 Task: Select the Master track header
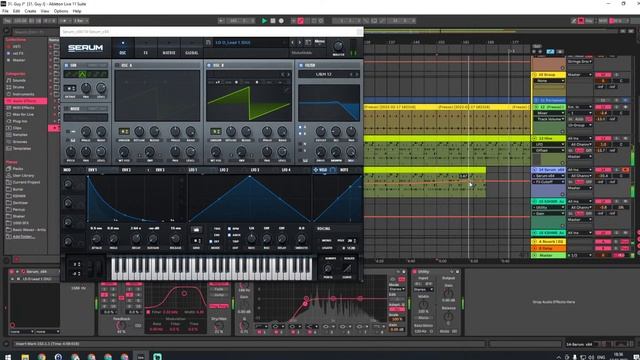pos(549,256)
